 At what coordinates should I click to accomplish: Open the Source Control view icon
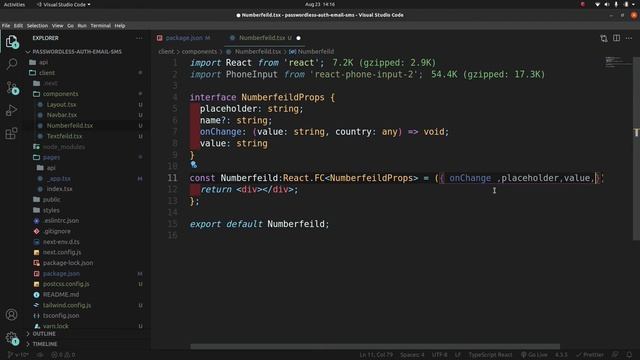pos(12,87)
